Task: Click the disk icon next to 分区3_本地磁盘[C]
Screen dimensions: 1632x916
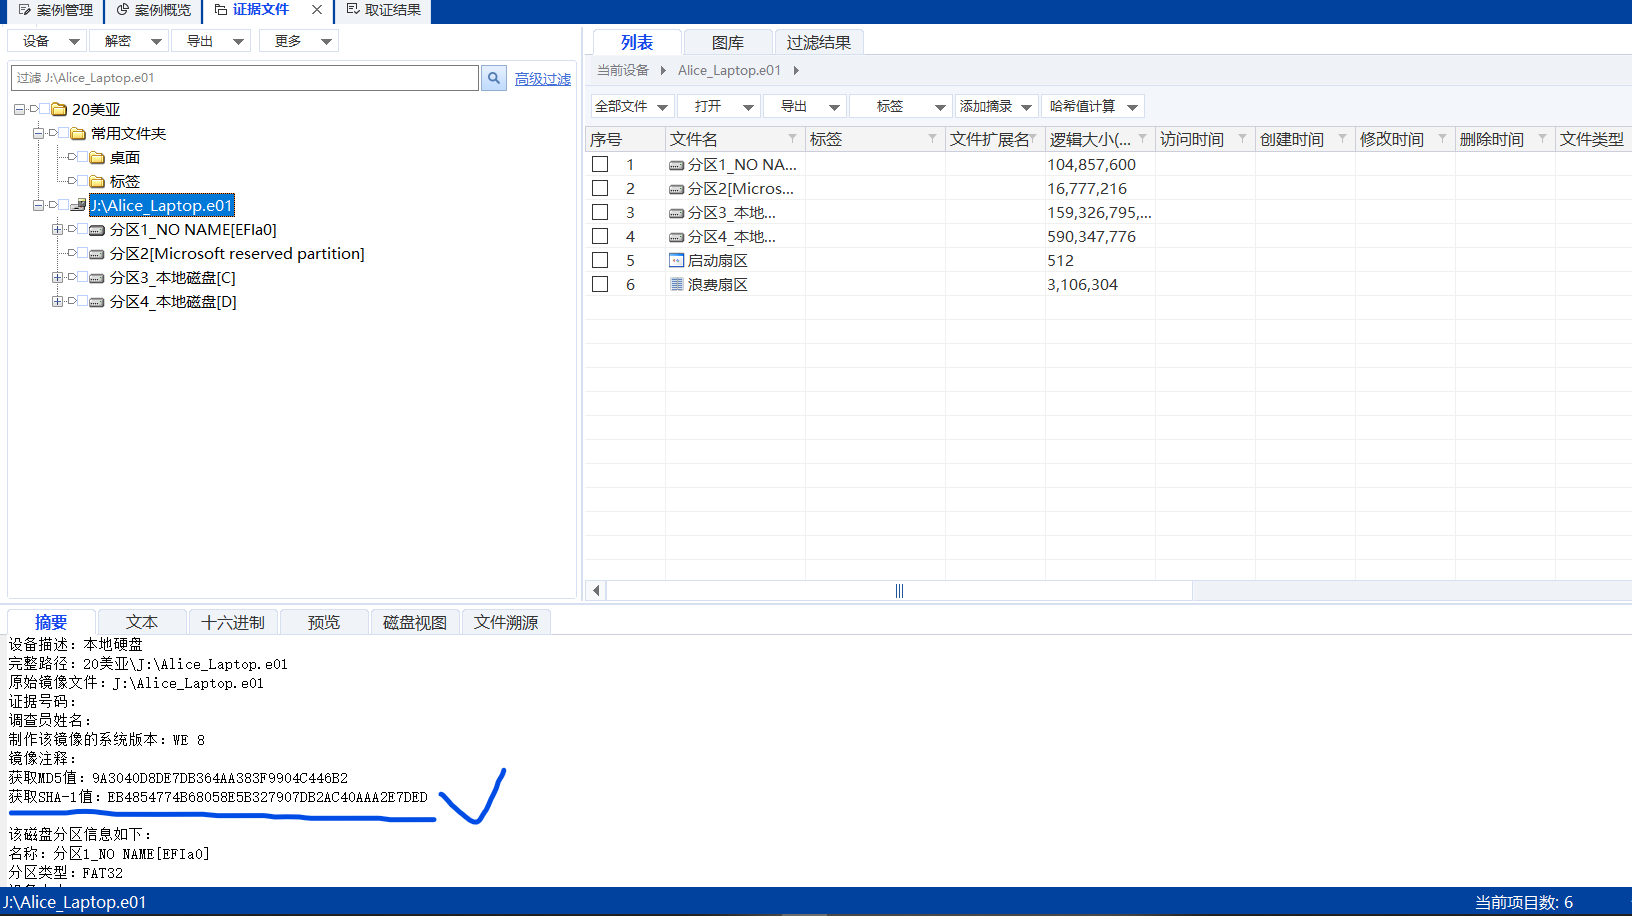Action: point(94,277)
